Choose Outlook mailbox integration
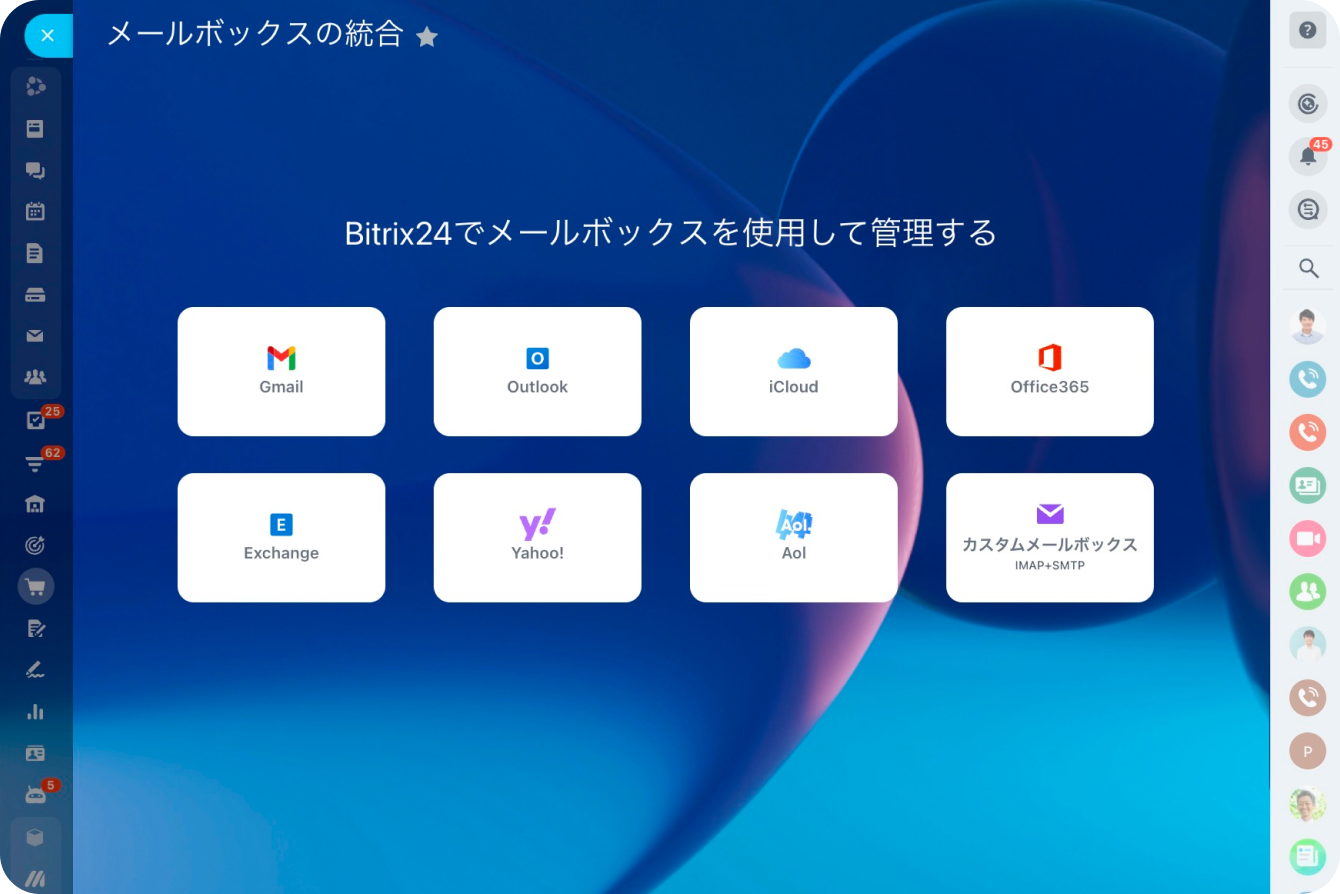 pyautogui.click(x=537, y=371)
